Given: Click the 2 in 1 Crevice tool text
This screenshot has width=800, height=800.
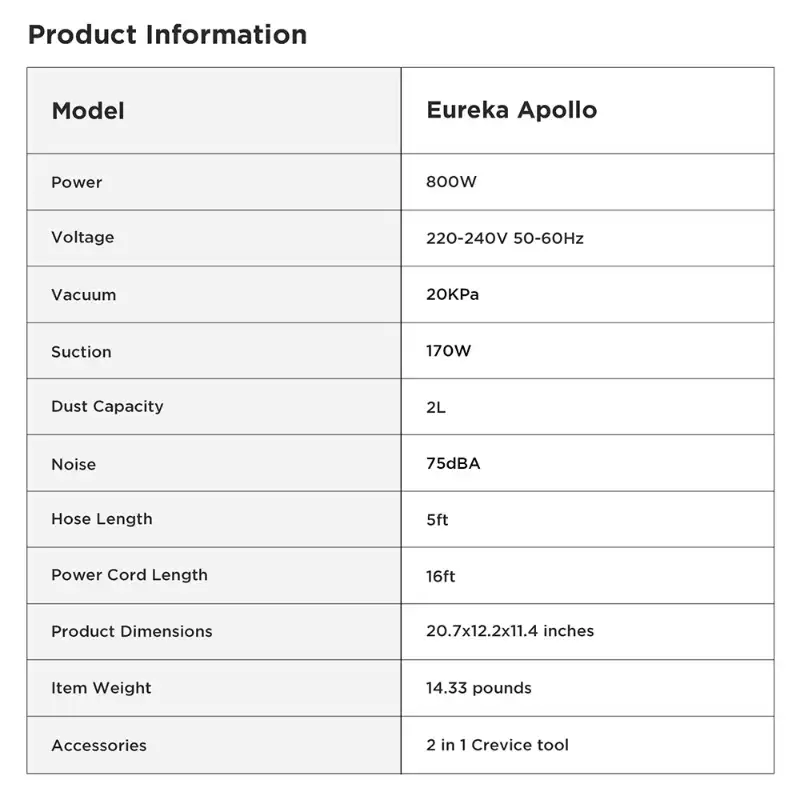Looking at the screenshot, I should pos(497,745).
